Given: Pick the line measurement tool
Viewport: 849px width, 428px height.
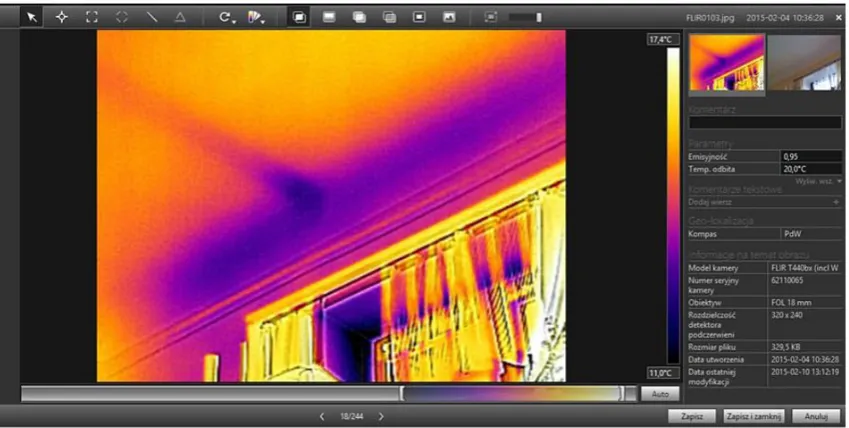Looking at the screenshot, I should click(x=152, y=17).
